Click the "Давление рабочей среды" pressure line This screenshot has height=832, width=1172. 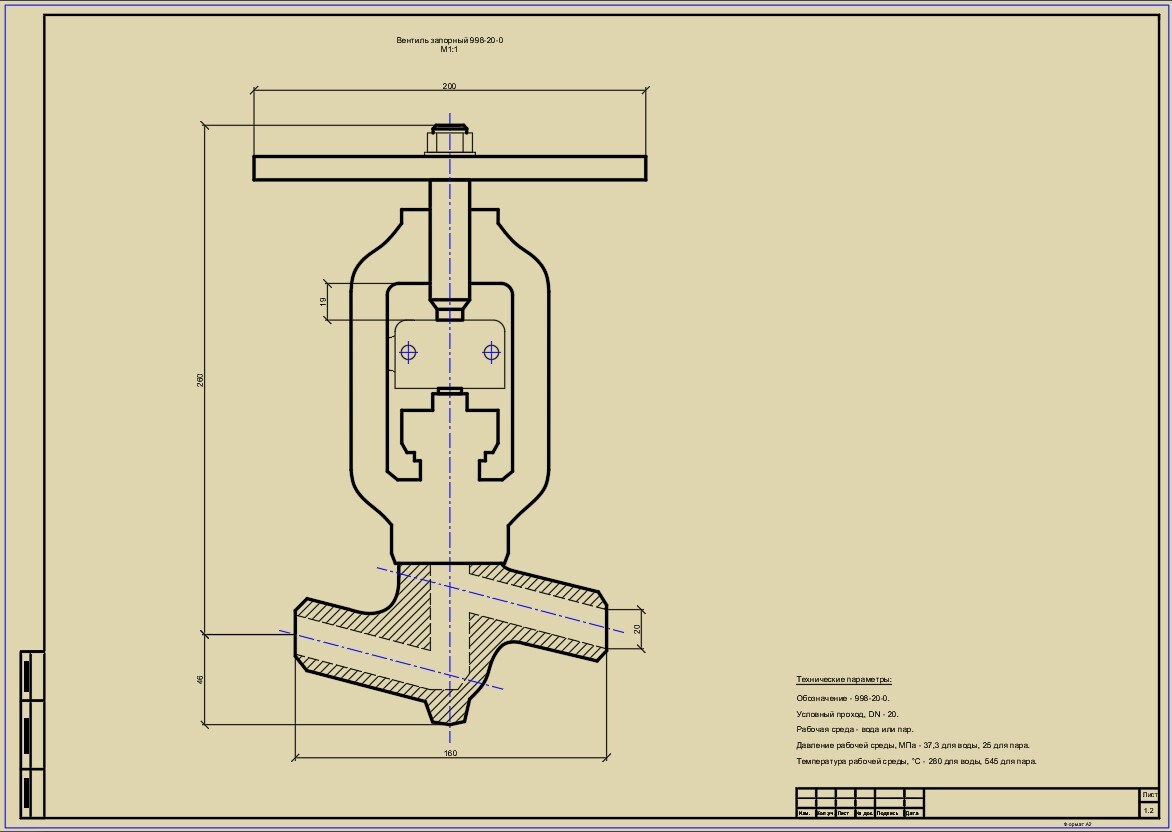click(x=912, y=746)
